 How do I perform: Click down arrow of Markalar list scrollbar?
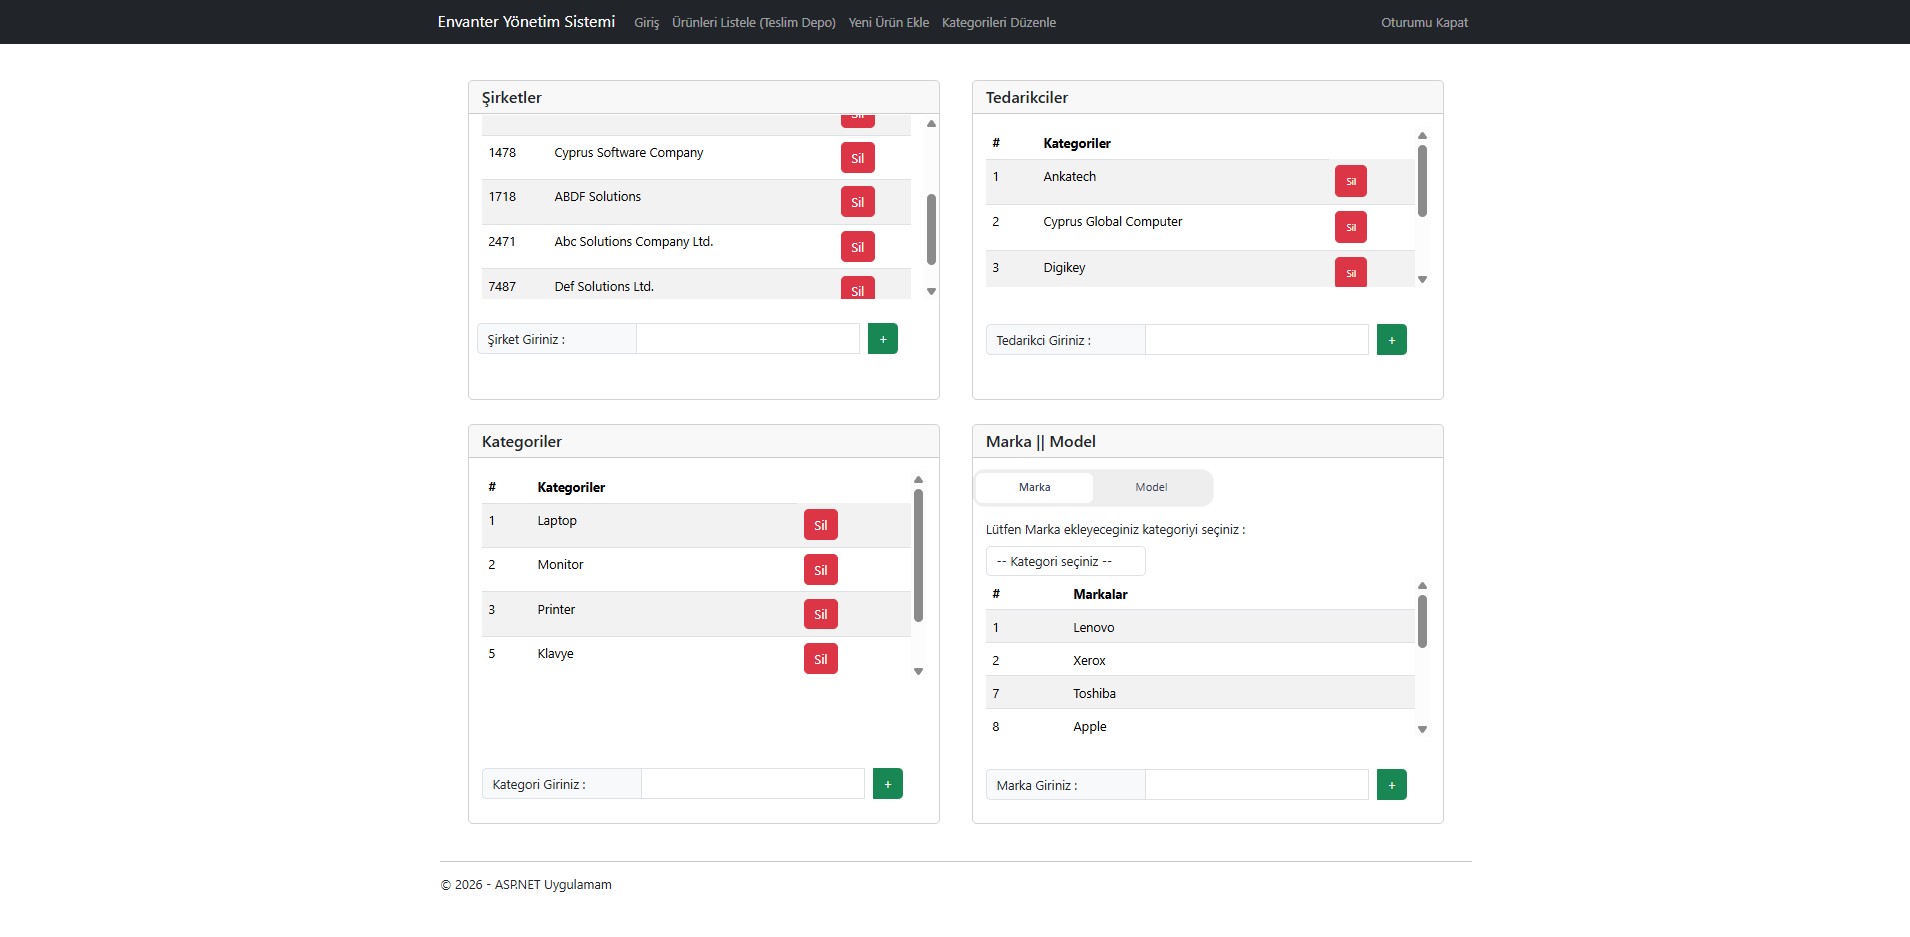tap(1422, 730)
